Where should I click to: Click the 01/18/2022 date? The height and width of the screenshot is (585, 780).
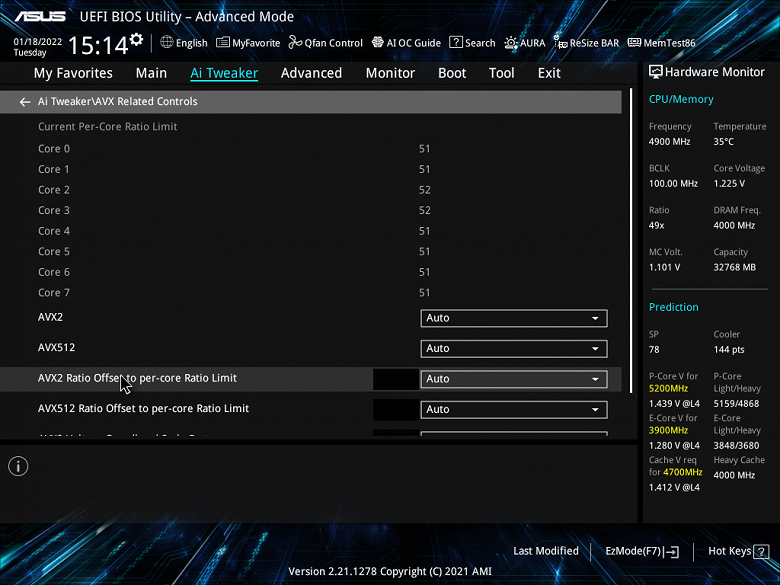point(38,42)
